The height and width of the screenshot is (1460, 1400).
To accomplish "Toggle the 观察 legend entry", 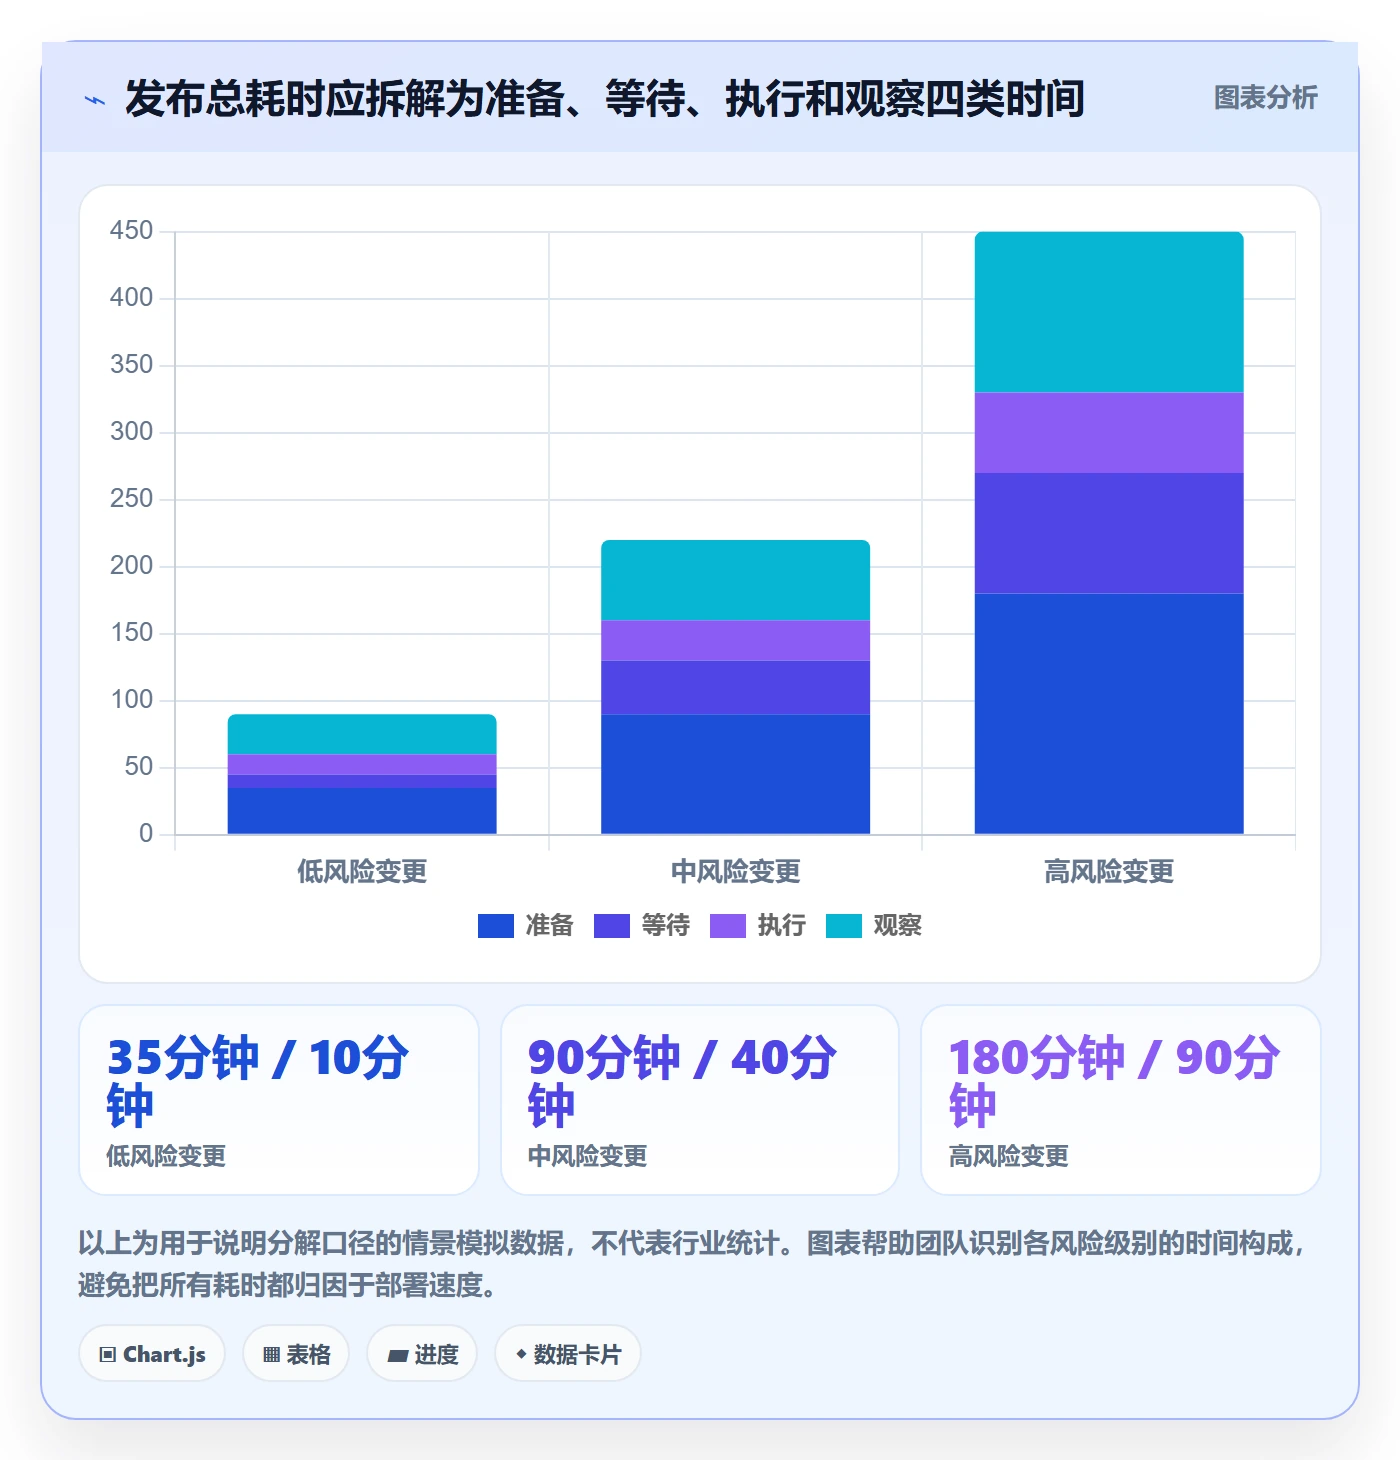I will pyautogui.click(x=874, y=926).
